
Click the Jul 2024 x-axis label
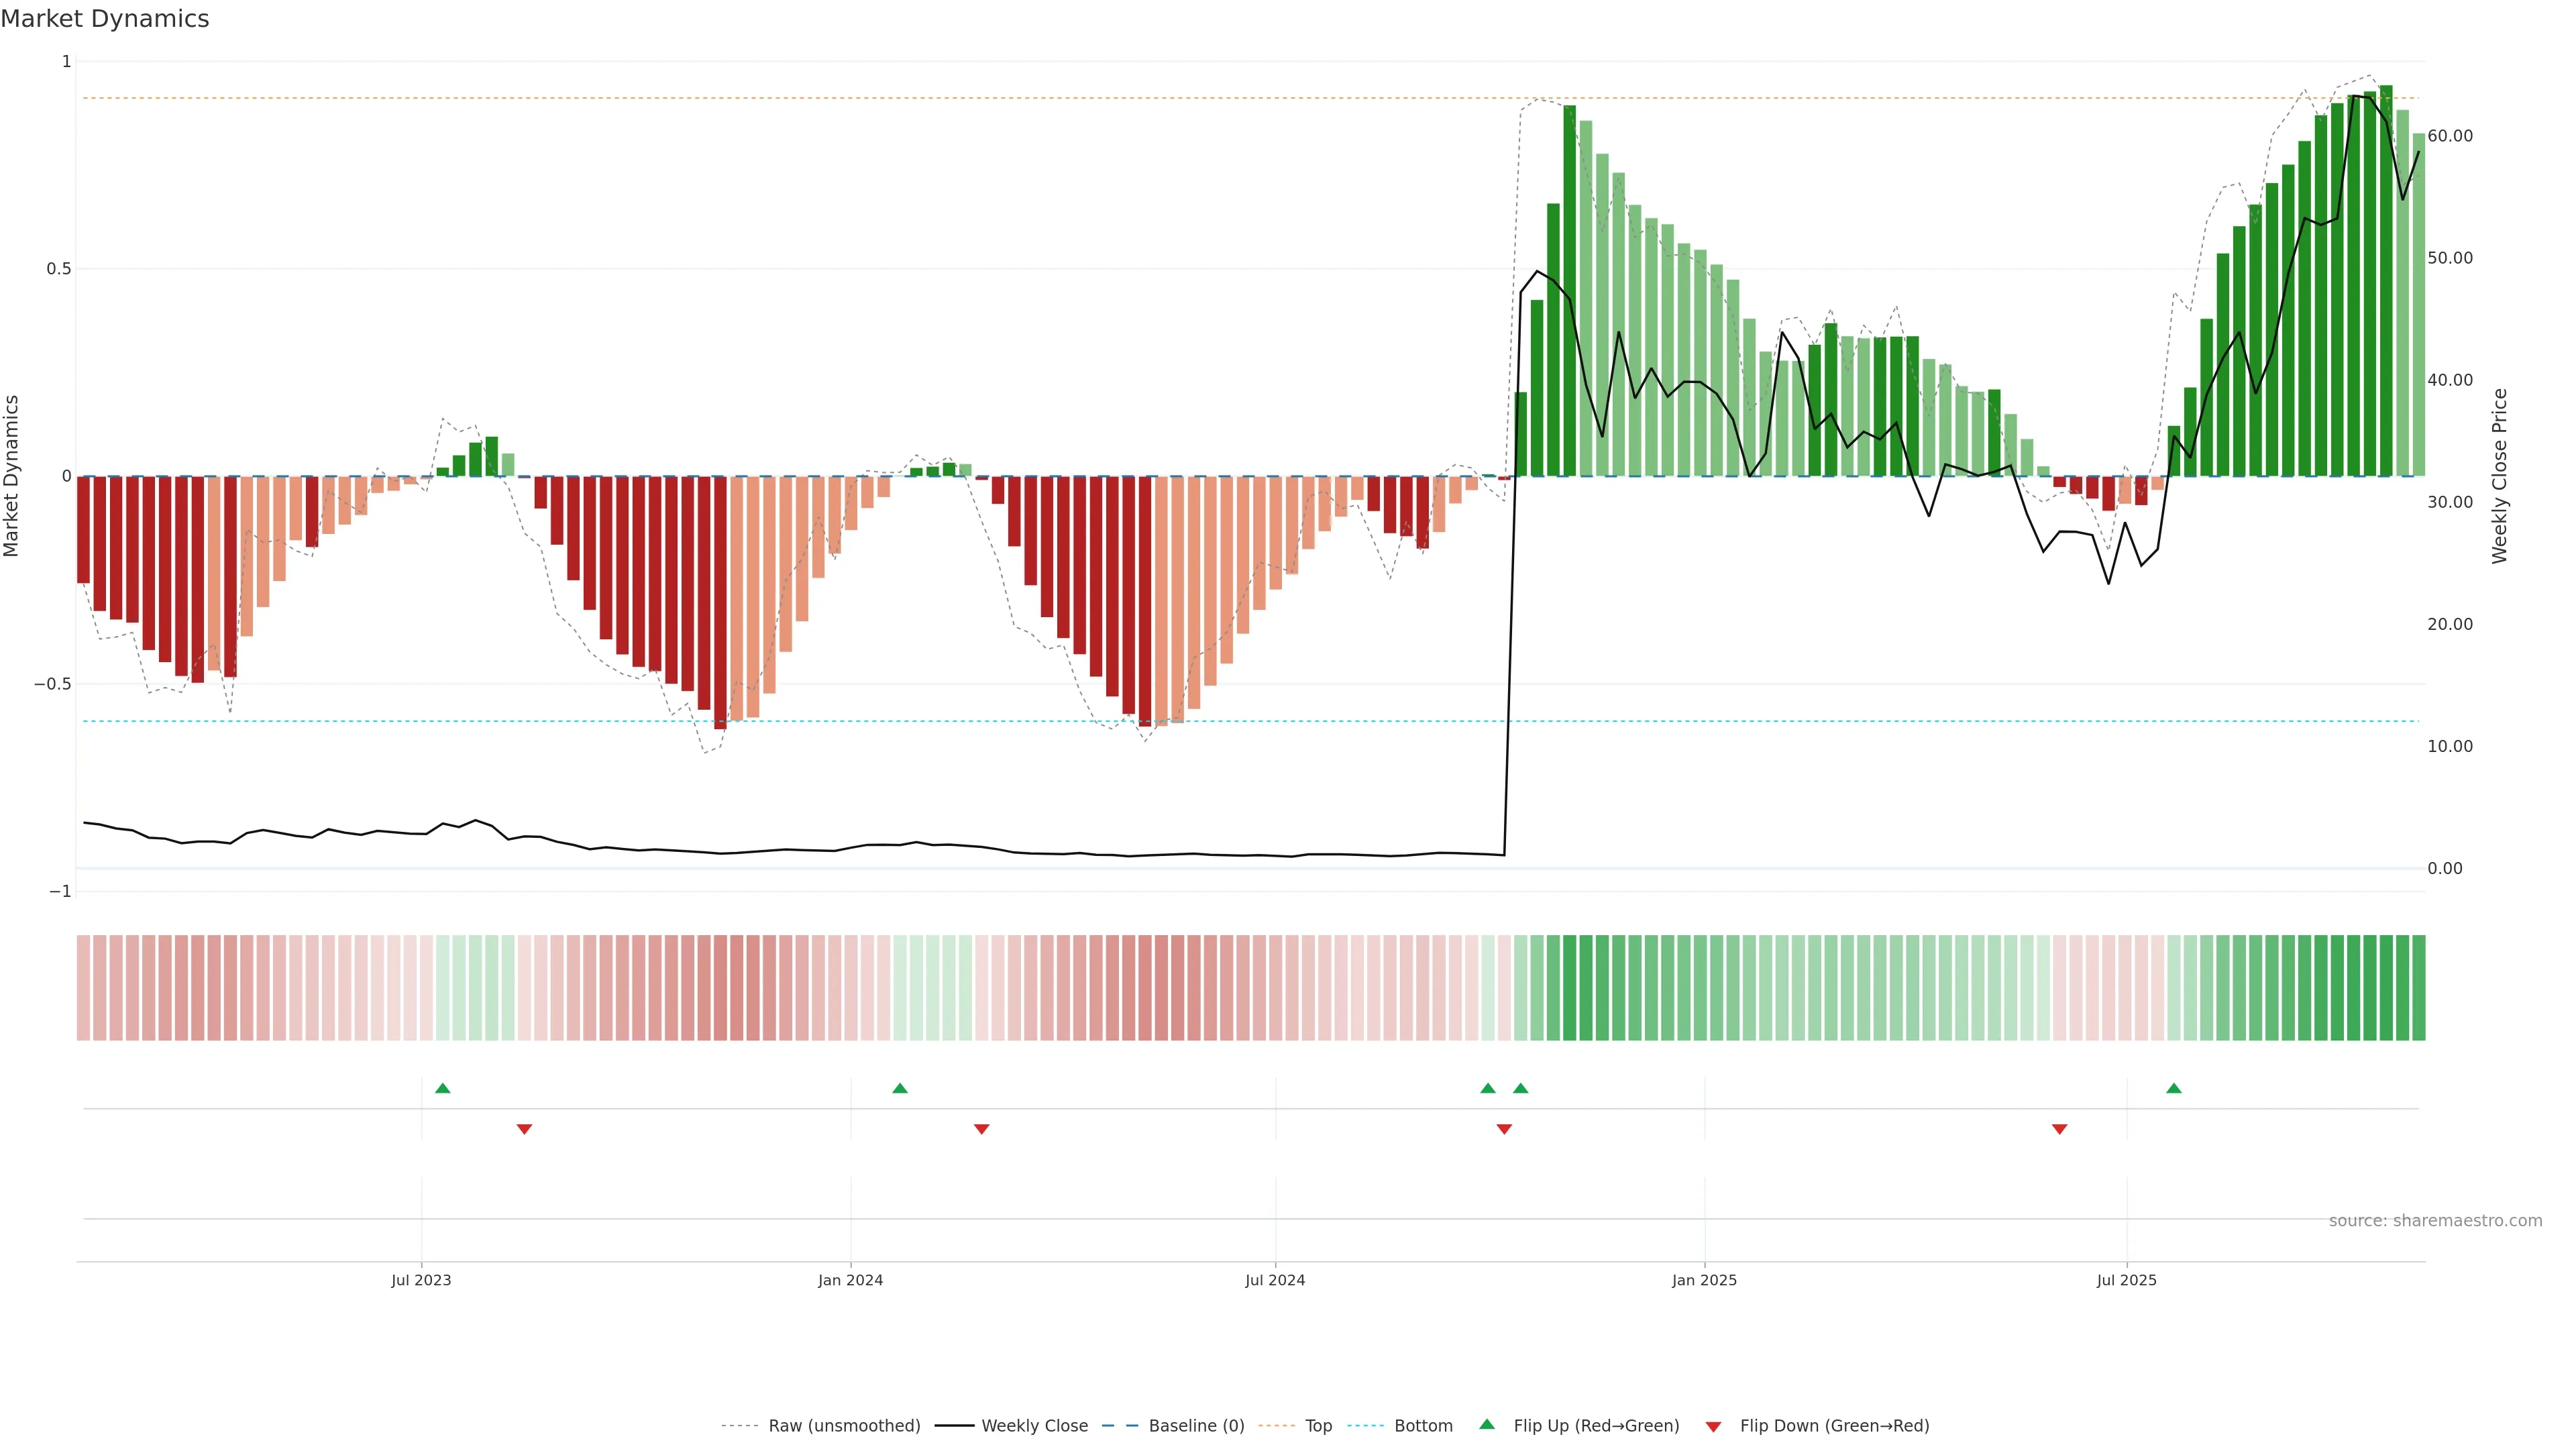(1275, 1280)
